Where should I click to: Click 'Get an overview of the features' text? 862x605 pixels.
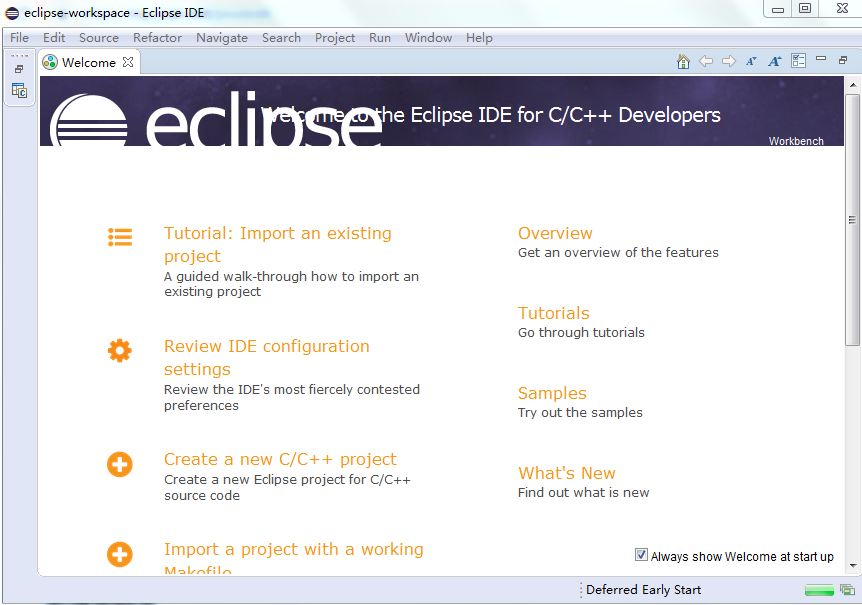618,253
